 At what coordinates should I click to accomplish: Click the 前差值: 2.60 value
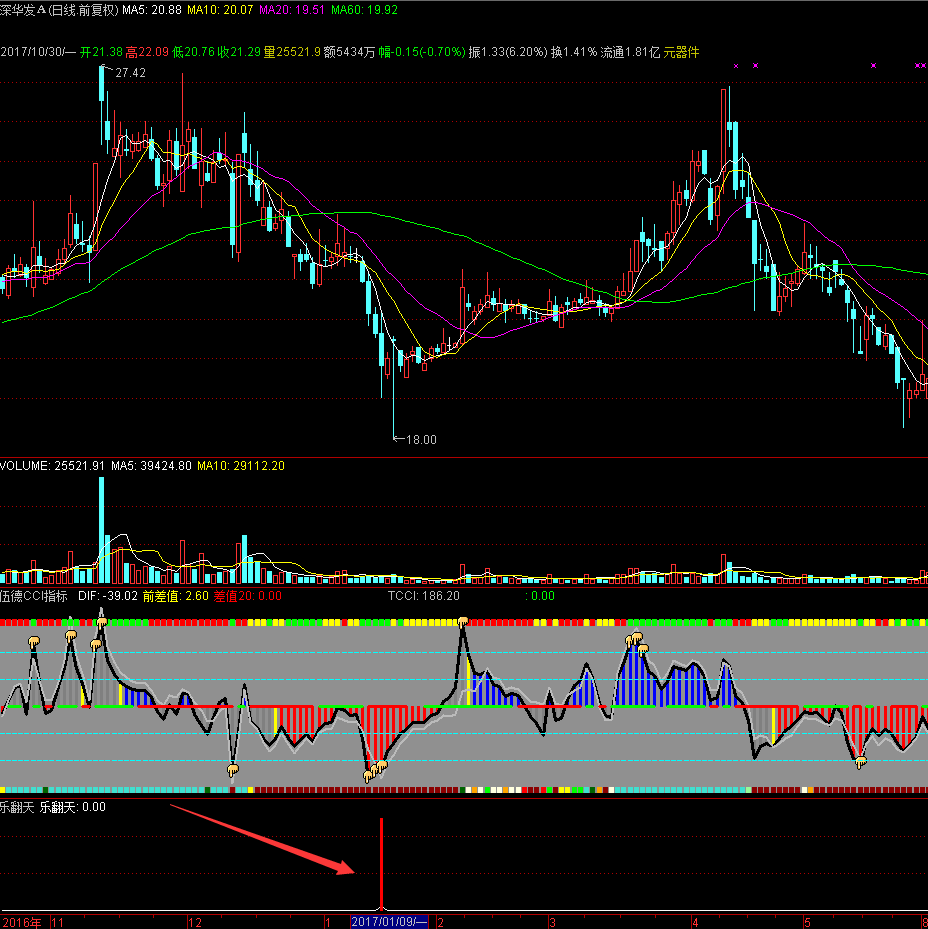point(176,596)
